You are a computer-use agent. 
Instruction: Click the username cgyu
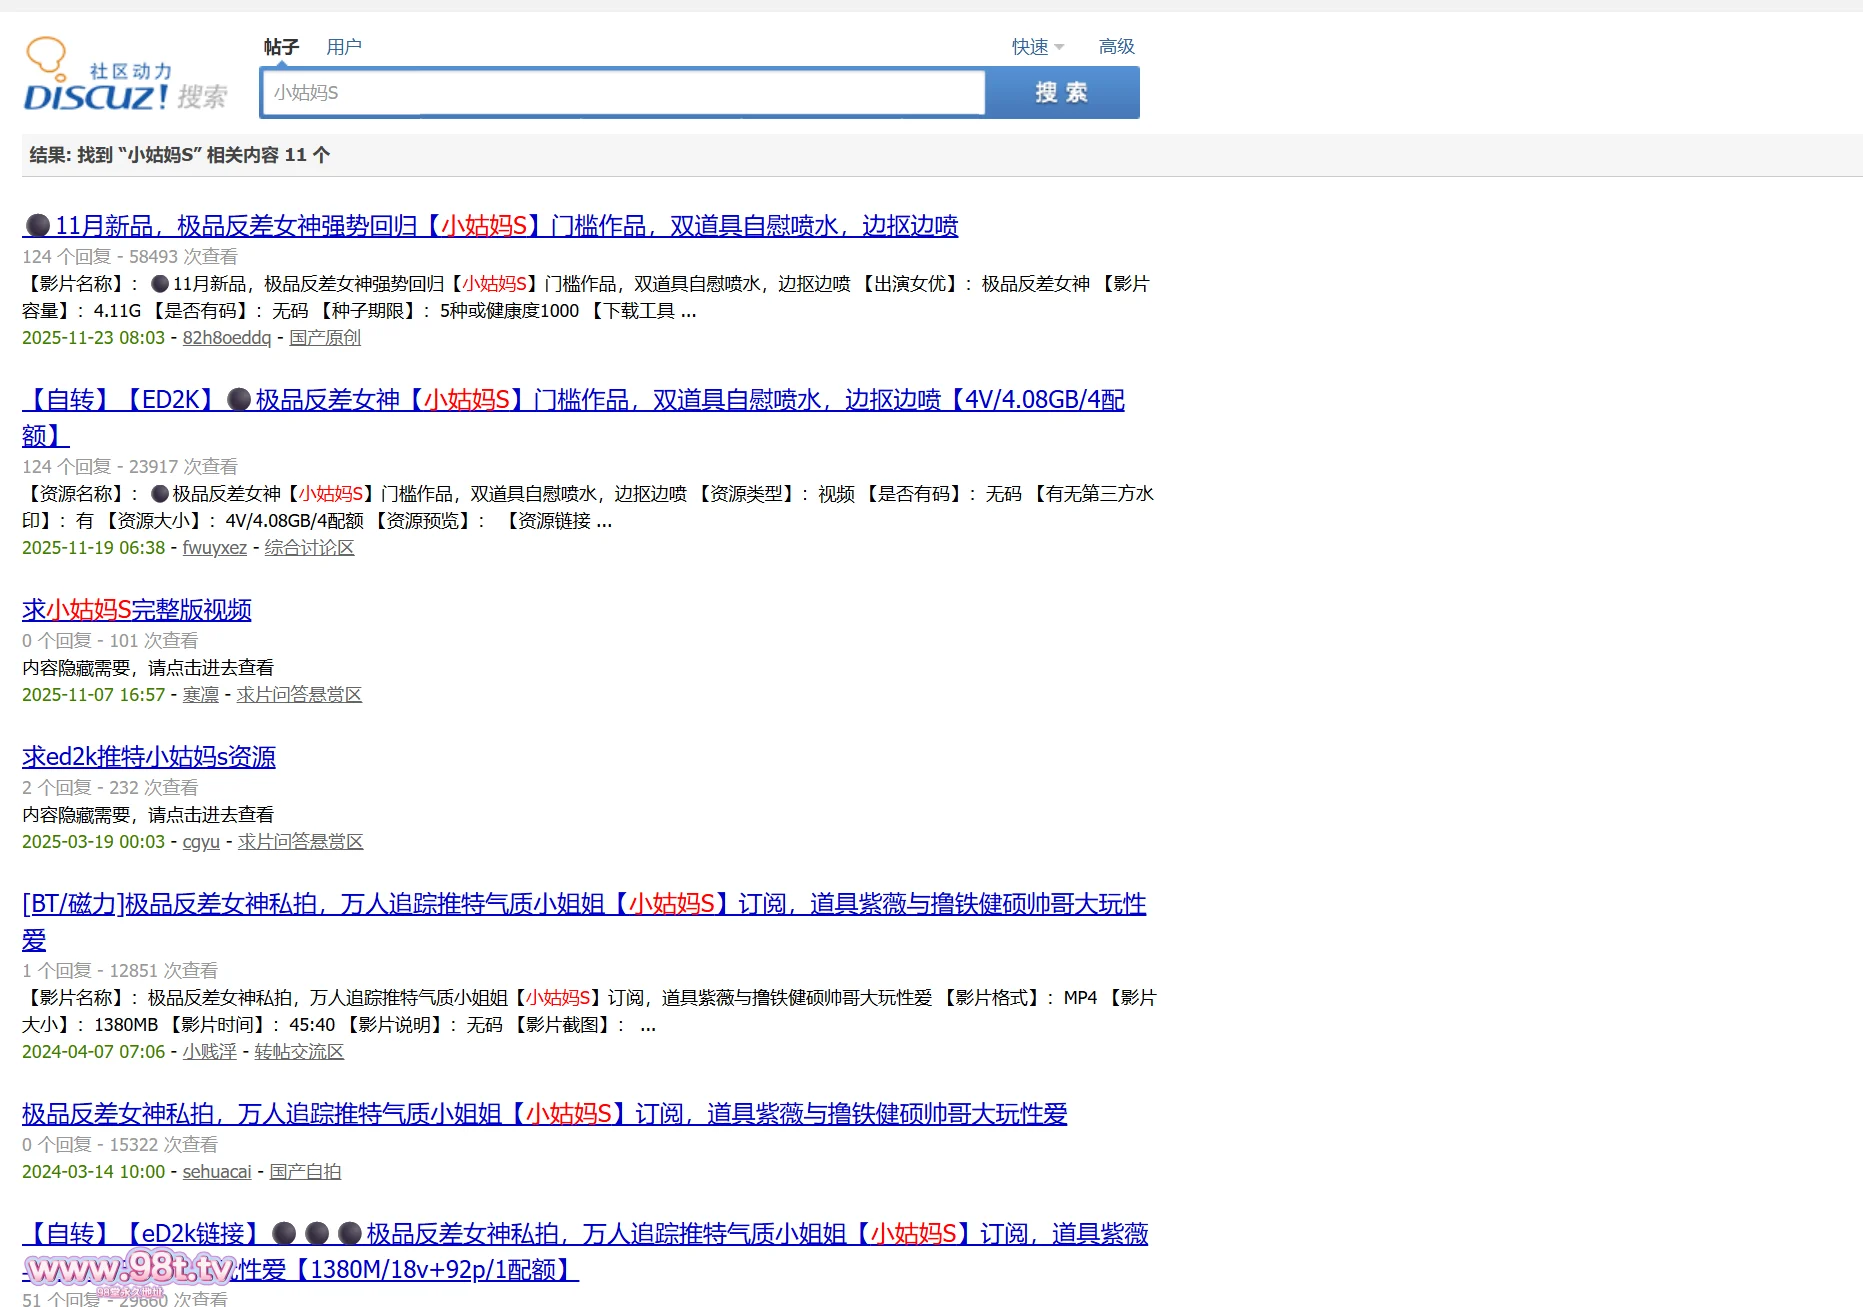[x=200, y=842]
